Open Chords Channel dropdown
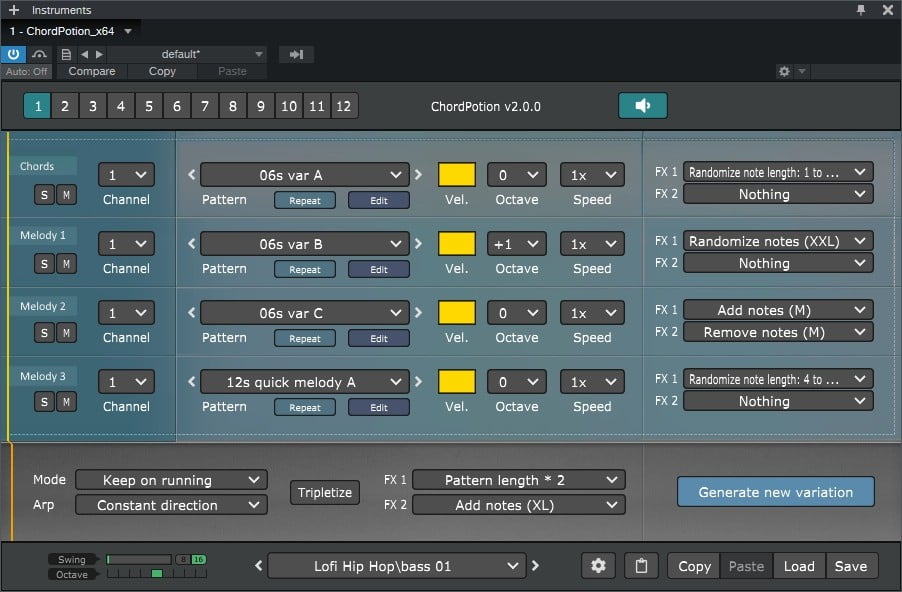Image resolution: width=902 pixels, height=592 pixels. [x=126, y=175]
